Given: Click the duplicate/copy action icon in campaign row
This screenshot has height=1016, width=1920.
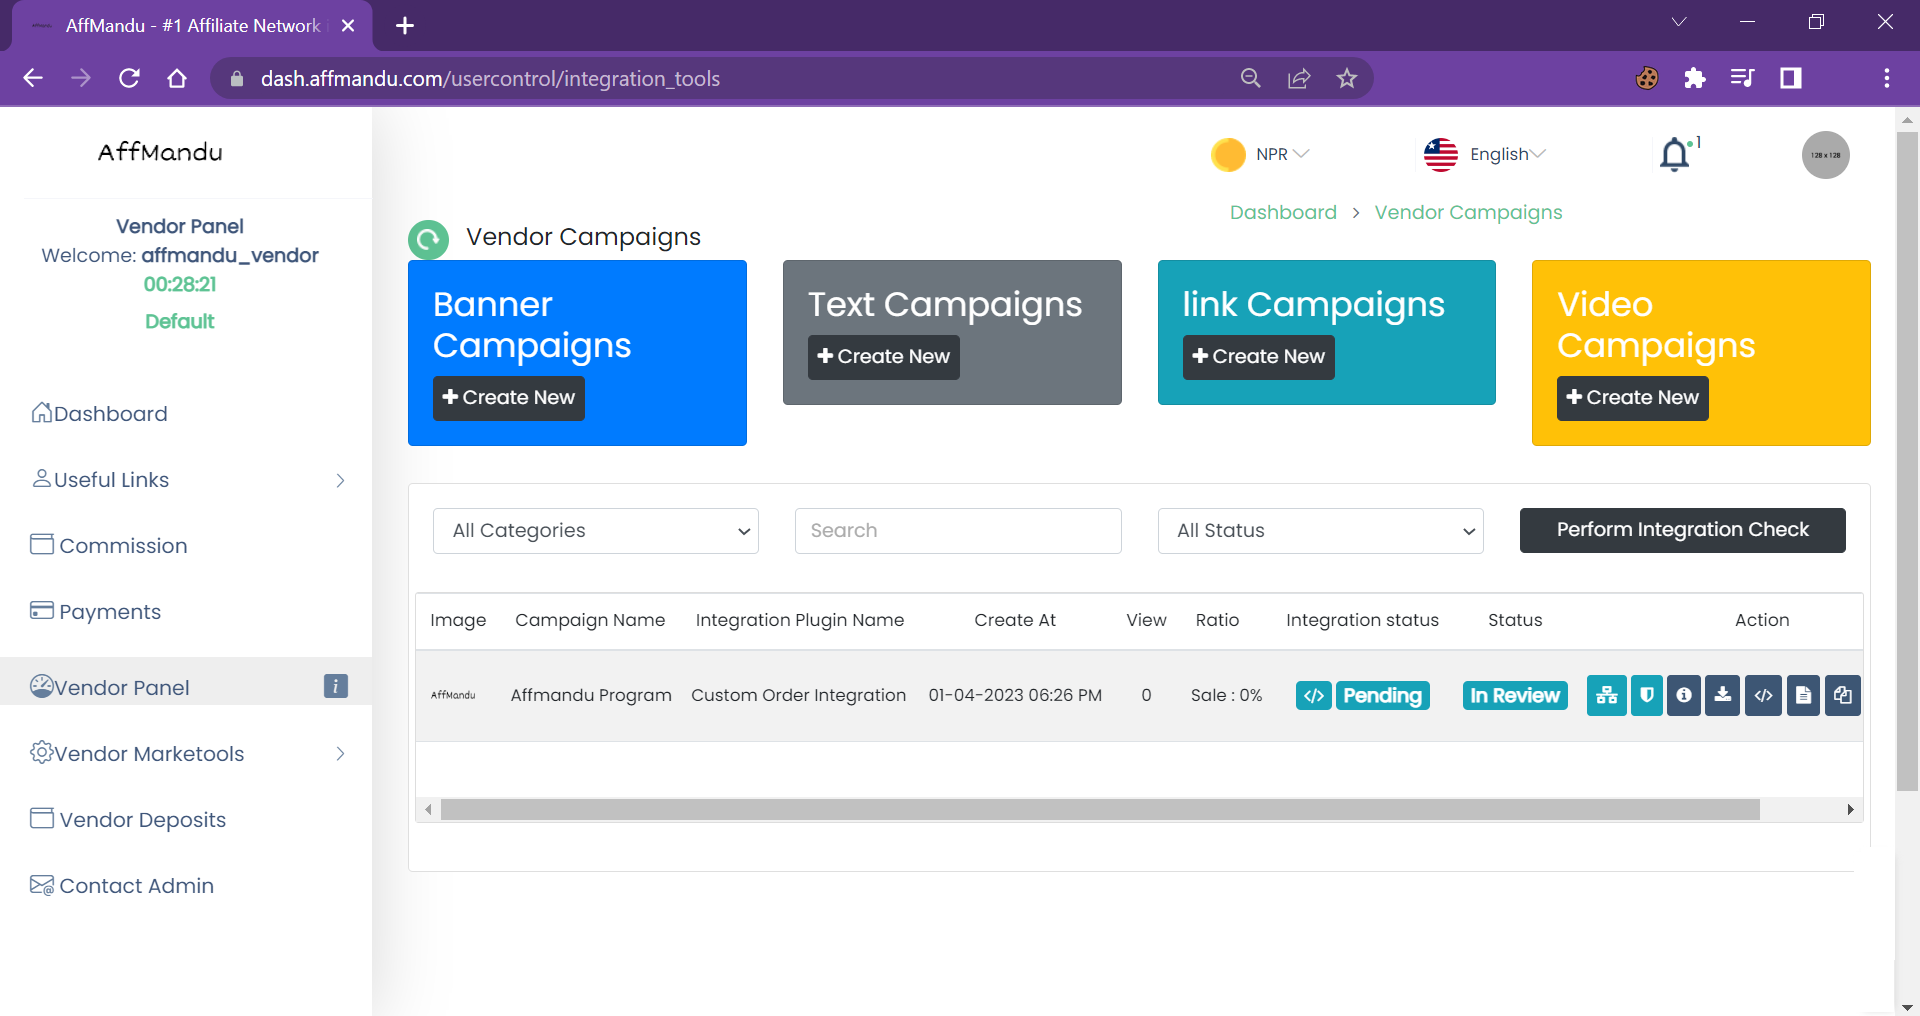Looking at the screenshot, I should pos(1843,695).
